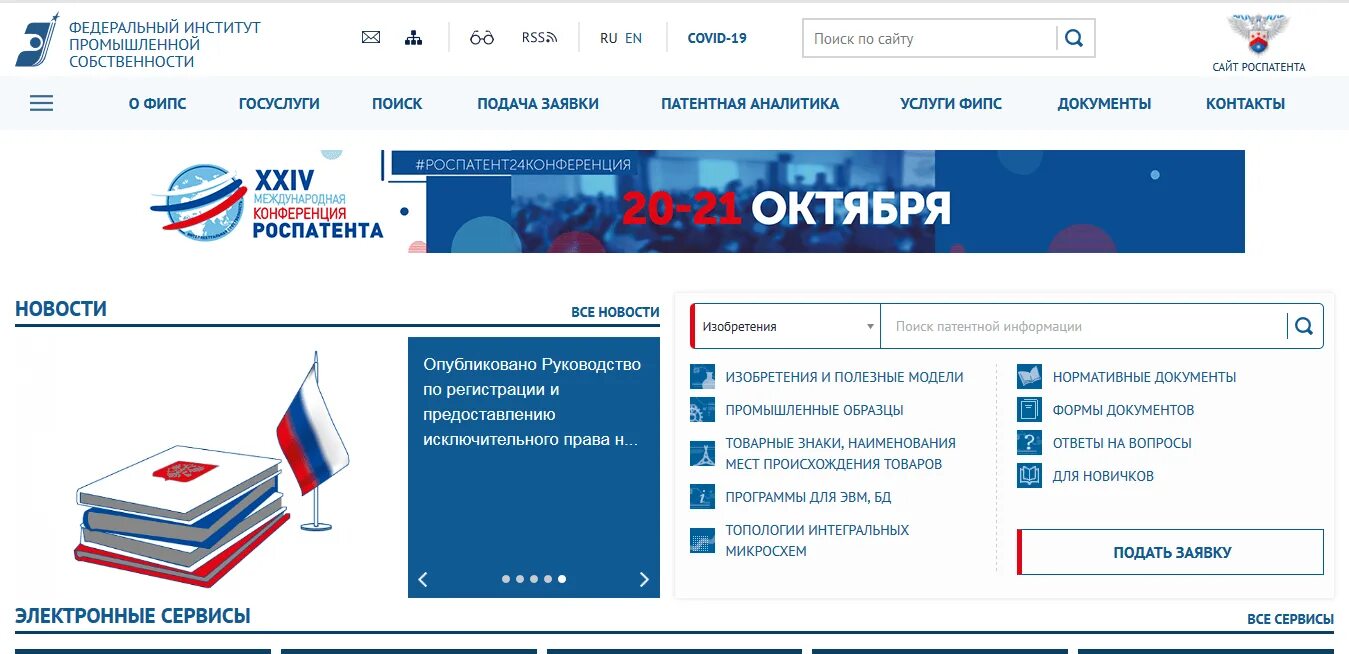This screenshot has width=1349, height=654.
Task: Click question mark icon for Ответы на вопросы
Action: point(1029,443)
